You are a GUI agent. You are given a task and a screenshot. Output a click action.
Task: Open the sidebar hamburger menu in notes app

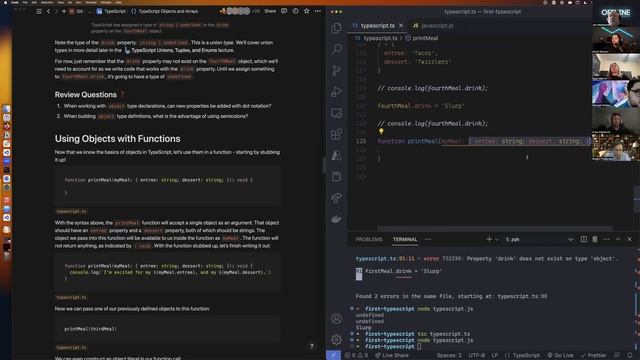tap(39, 11)
